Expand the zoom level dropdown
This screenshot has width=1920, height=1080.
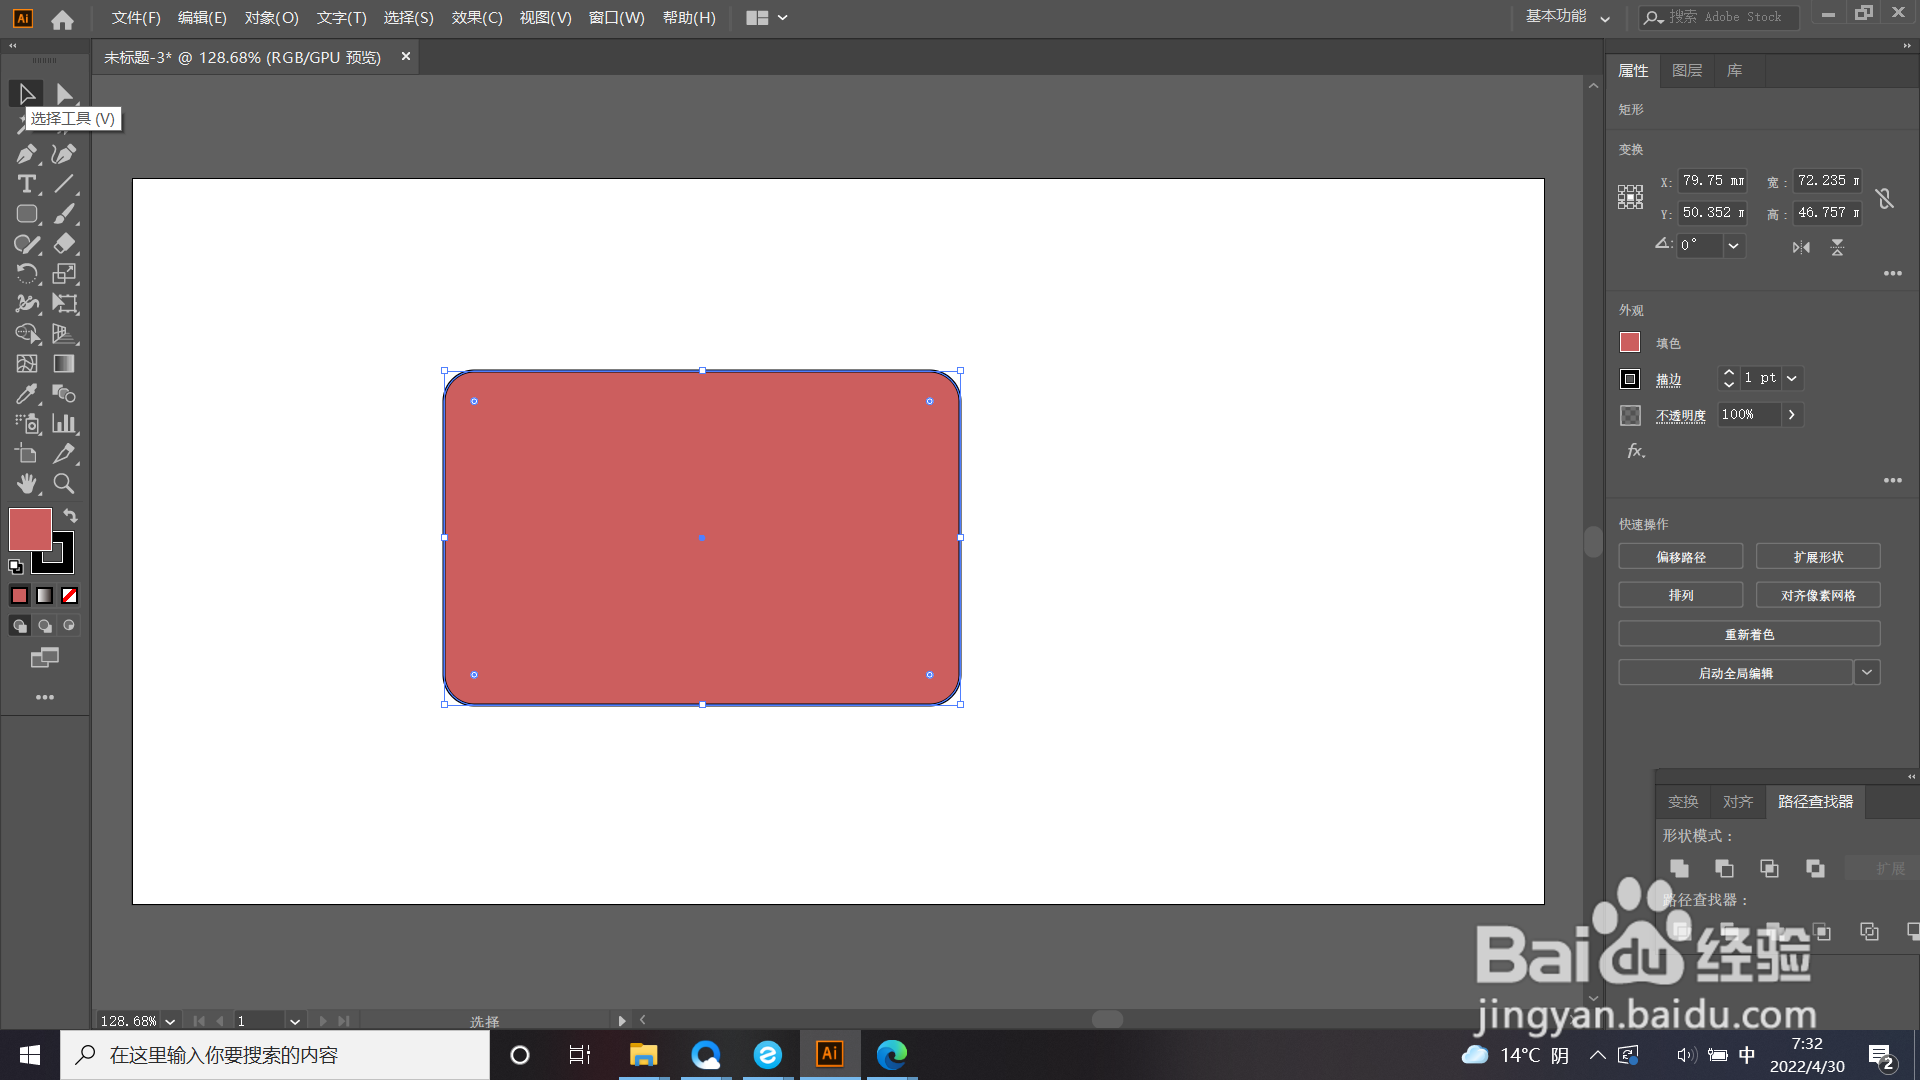pyautogui.click(x=170, y=1021)
